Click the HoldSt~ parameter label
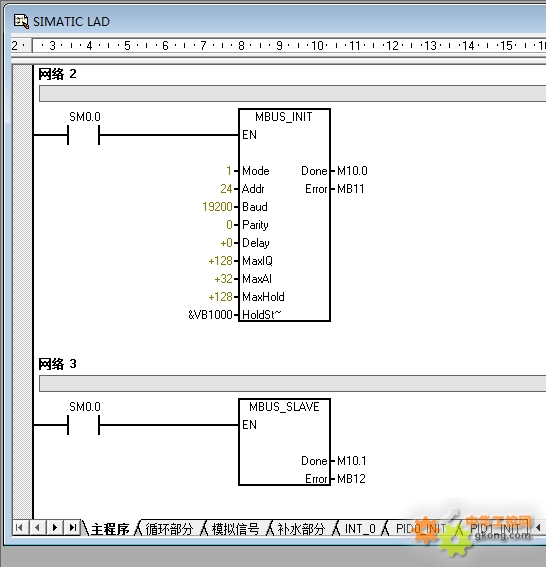This screenshot has width=546, height=567. tap(261, 315)
